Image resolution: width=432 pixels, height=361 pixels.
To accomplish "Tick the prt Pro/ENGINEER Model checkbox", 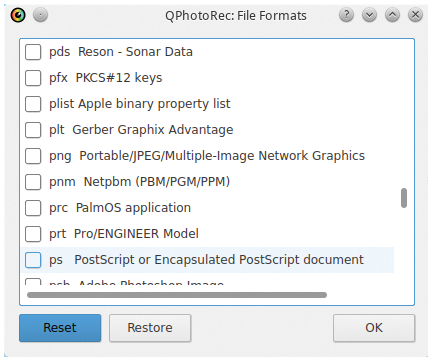I will [x=33, y=234].
